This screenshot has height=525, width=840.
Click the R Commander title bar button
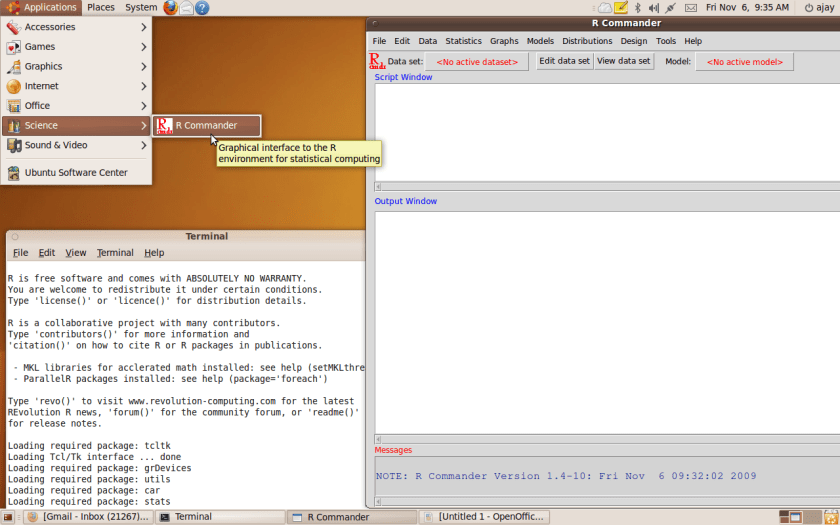point(375,23)
